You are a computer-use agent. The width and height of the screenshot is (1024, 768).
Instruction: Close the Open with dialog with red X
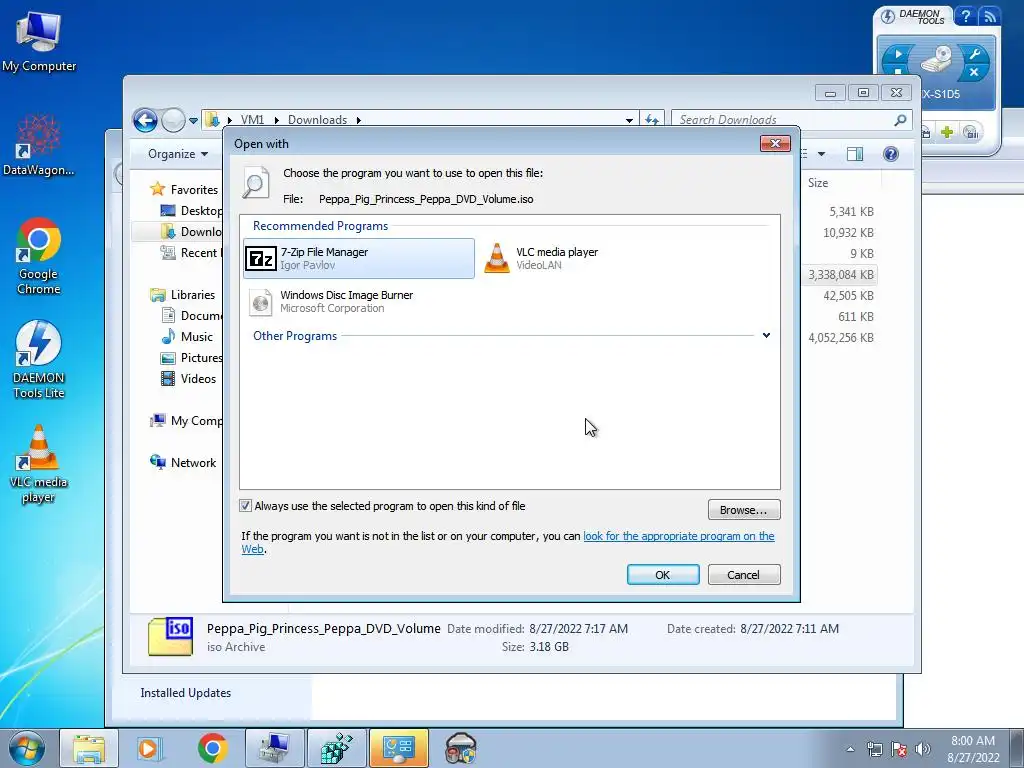(x=775, y=144)
